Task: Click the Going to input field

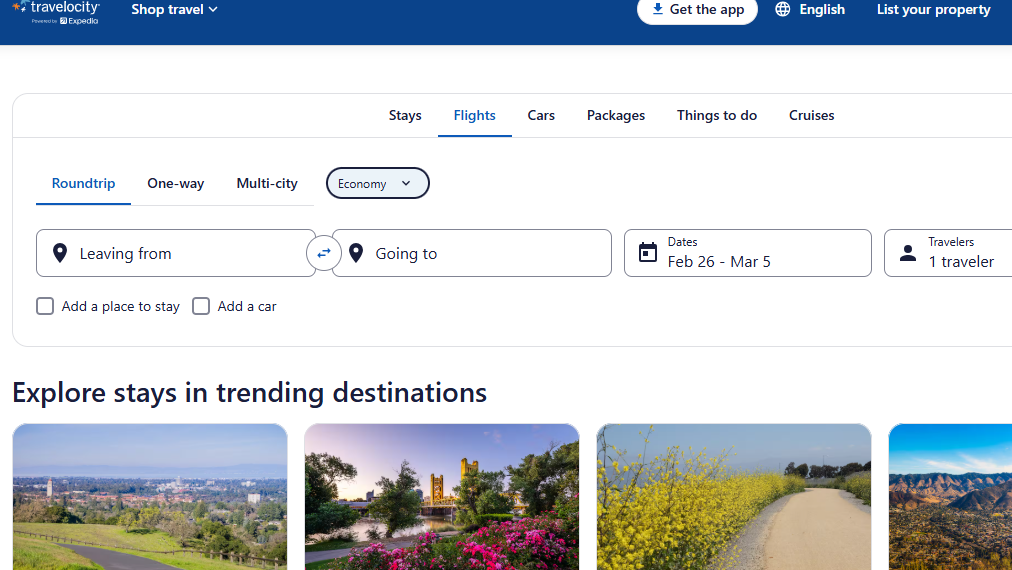Action: [472, 253]
